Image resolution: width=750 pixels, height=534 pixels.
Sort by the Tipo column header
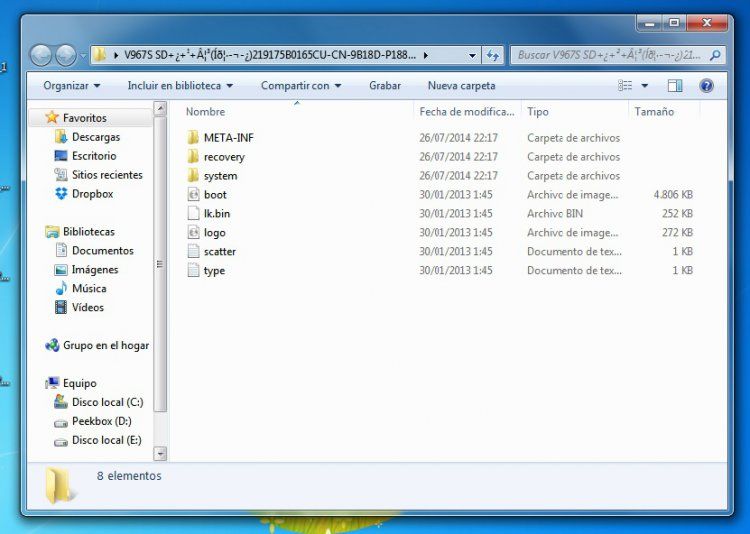(538, 111)
